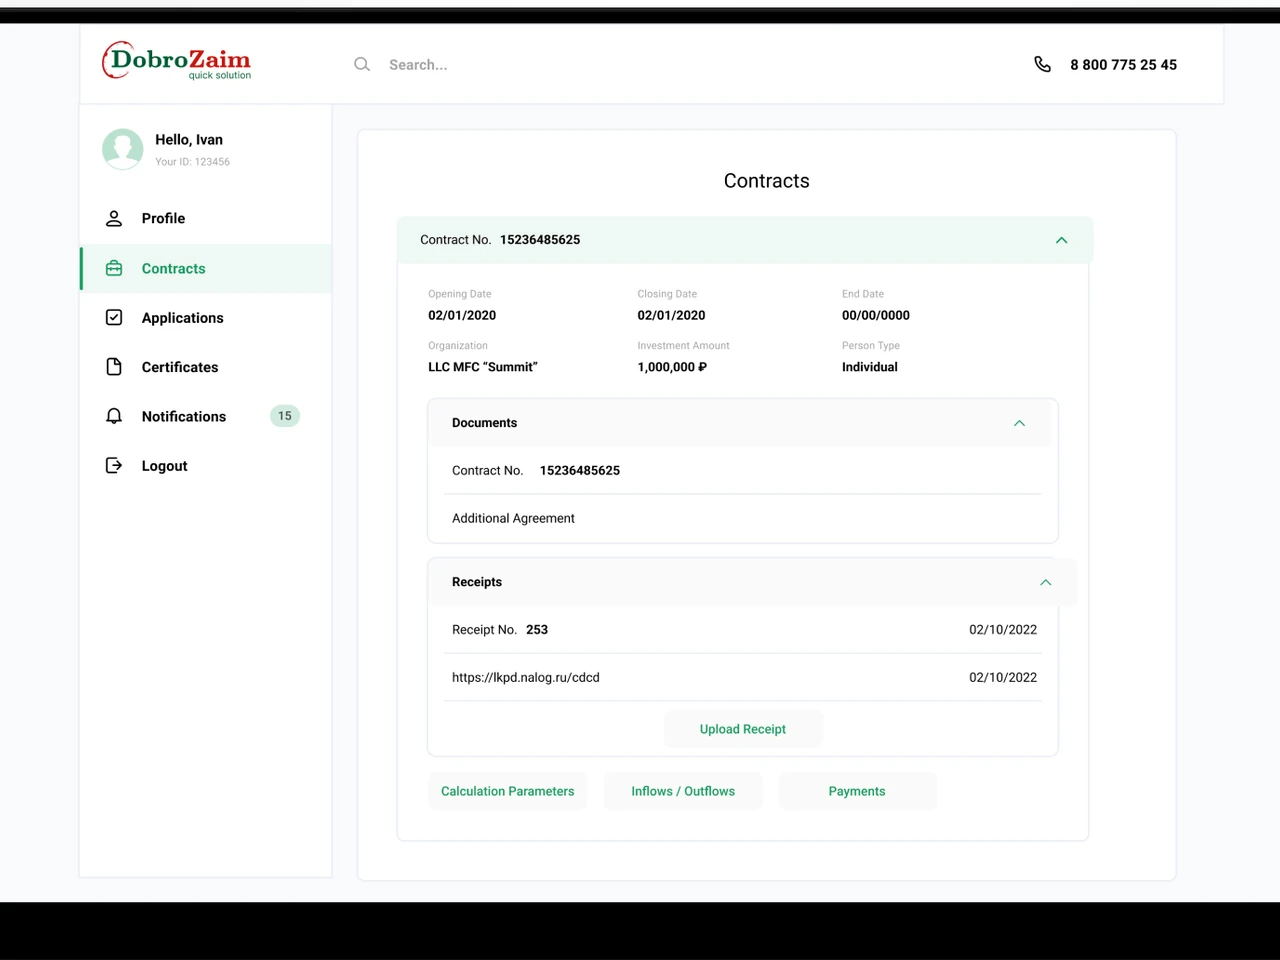Click organization LLC MFC "Summit"
The height and width of the screenshot is (960, 1280).
[483, 367]
